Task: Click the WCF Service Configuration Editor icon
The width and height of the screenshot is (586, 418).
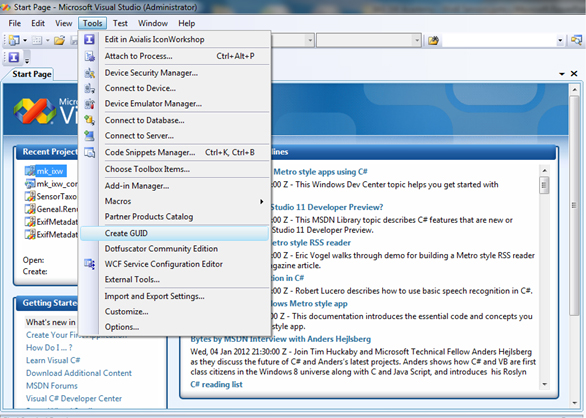Action: 90,264
